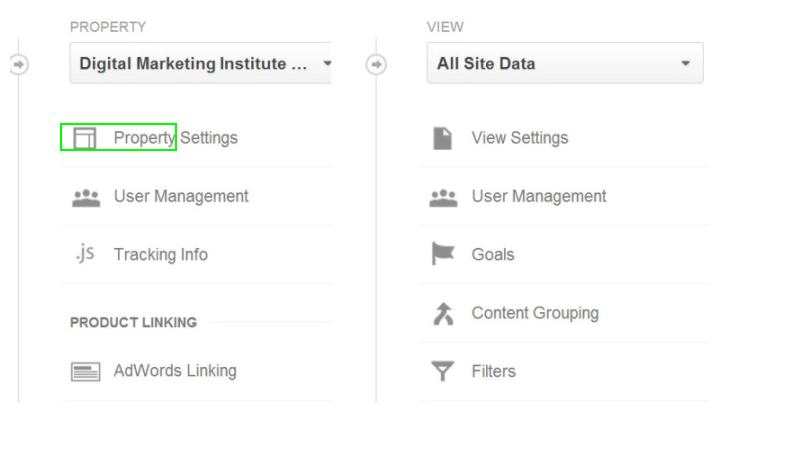Select Goals in View column
This screenshot has width=794, height=449.
(x=493, y=255)
